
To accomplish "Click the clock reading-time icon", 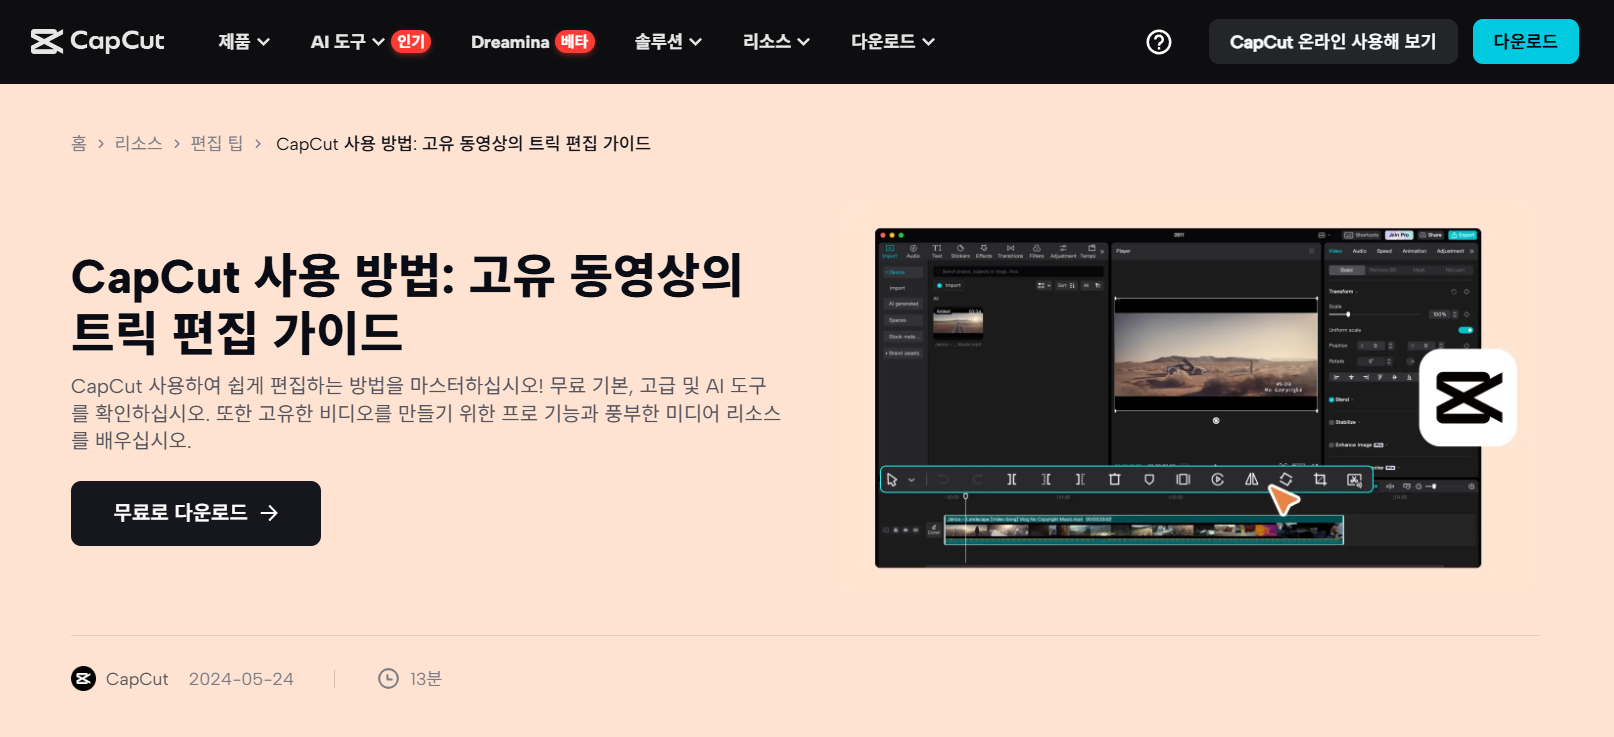I will pyautogui.click(x=388, y=679).
